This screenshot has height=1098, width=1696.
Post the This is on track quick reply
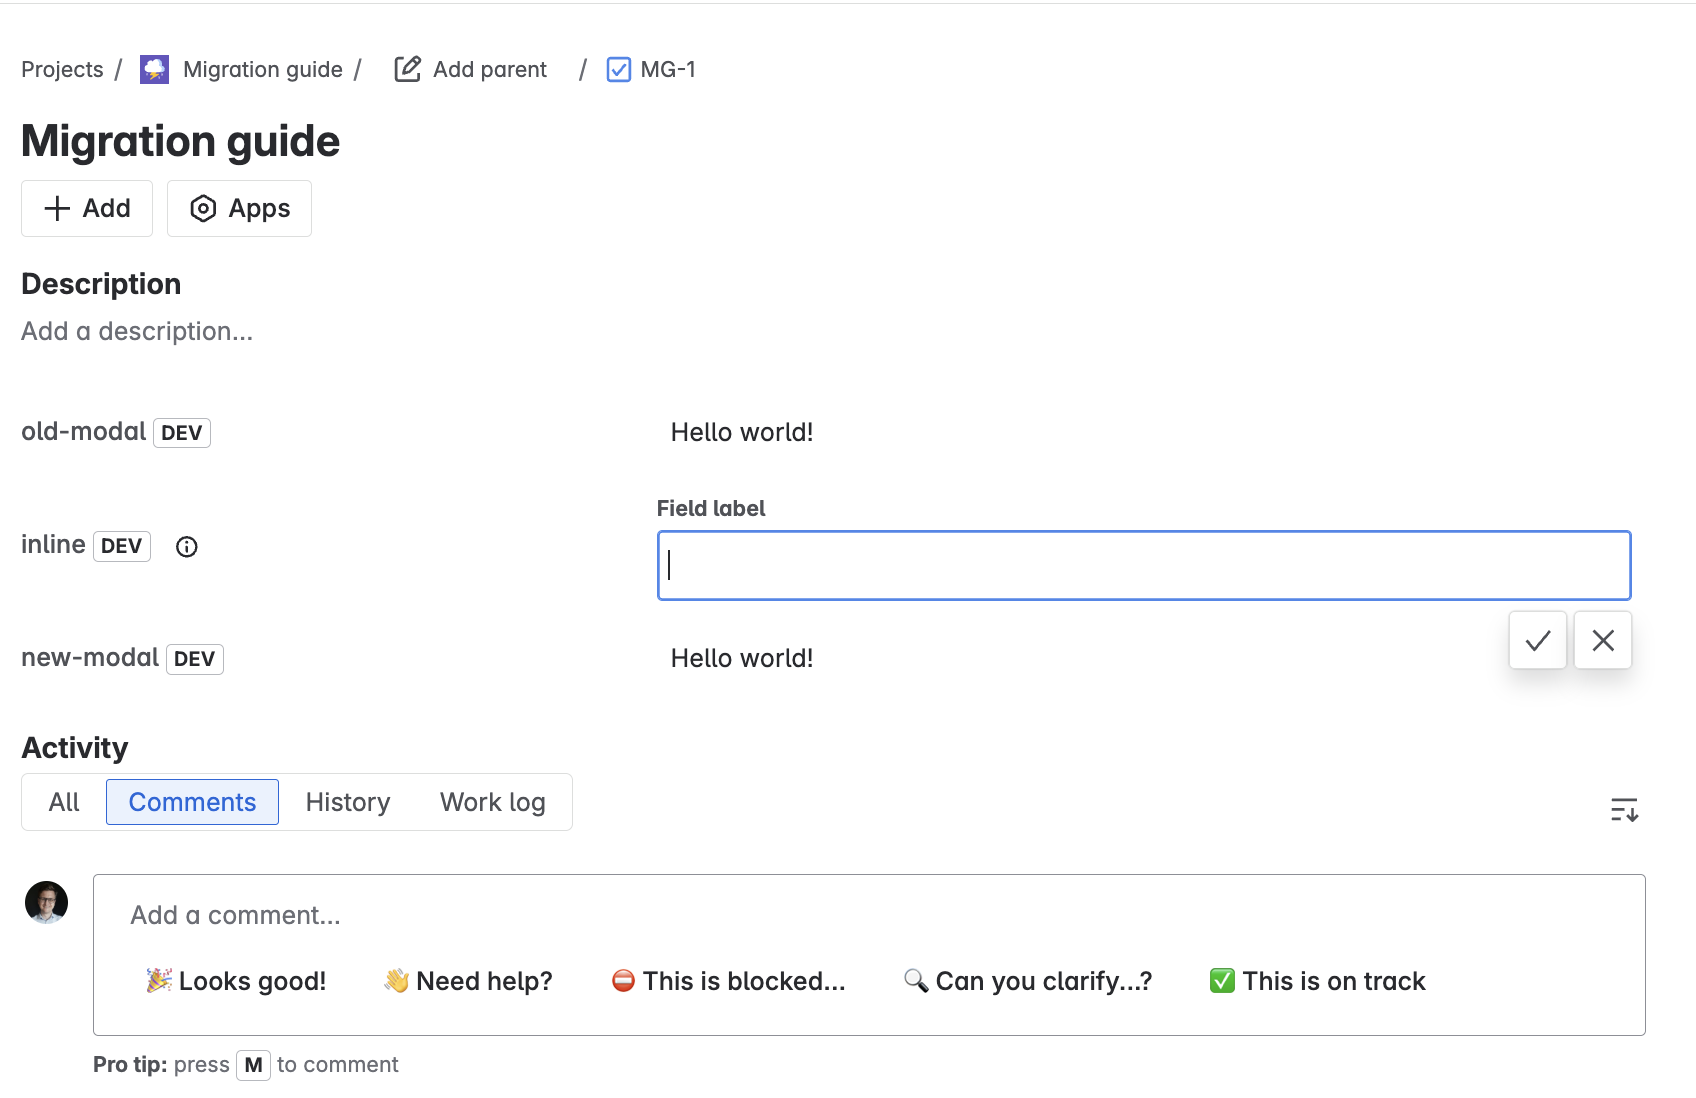point(1316,981)
